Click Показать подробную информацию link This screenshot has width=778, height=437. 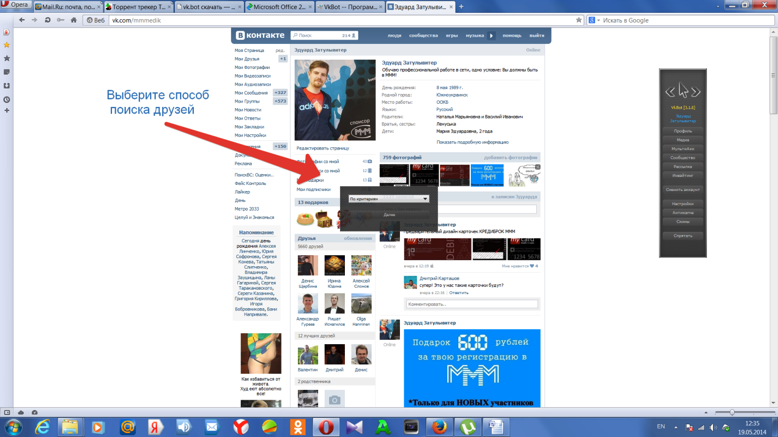pyautogui.click(x=472, y=142)
